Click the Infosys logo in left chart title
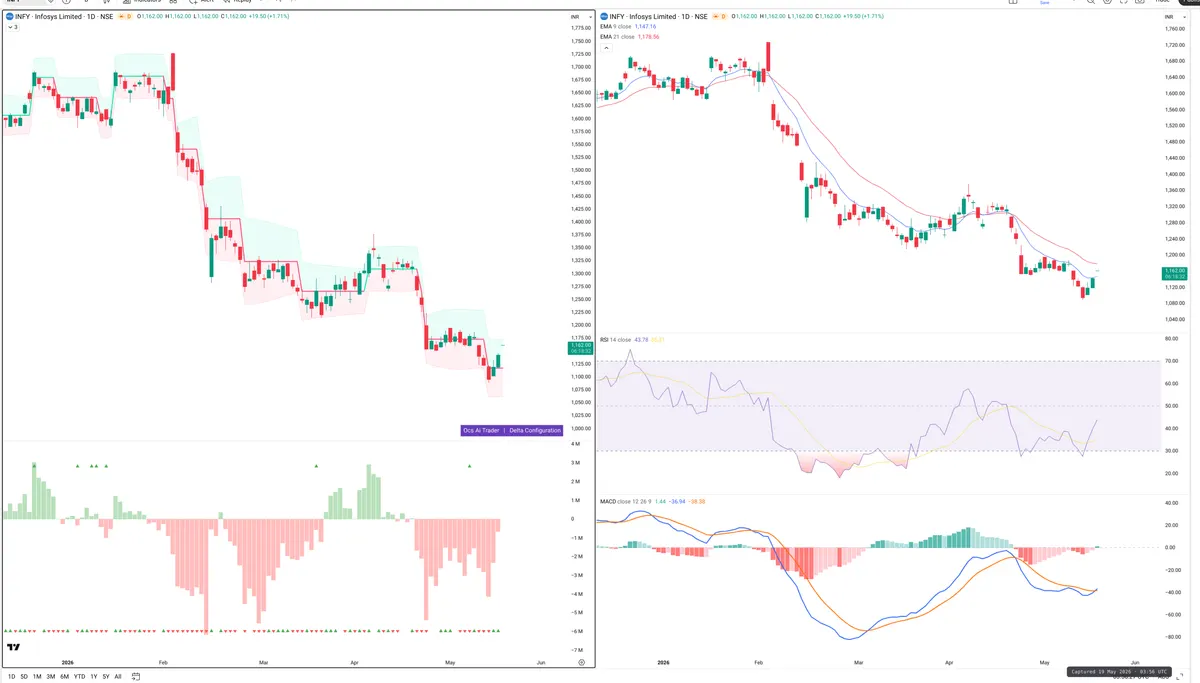The height and width of the screenshot is (683, 1200). 9,17
